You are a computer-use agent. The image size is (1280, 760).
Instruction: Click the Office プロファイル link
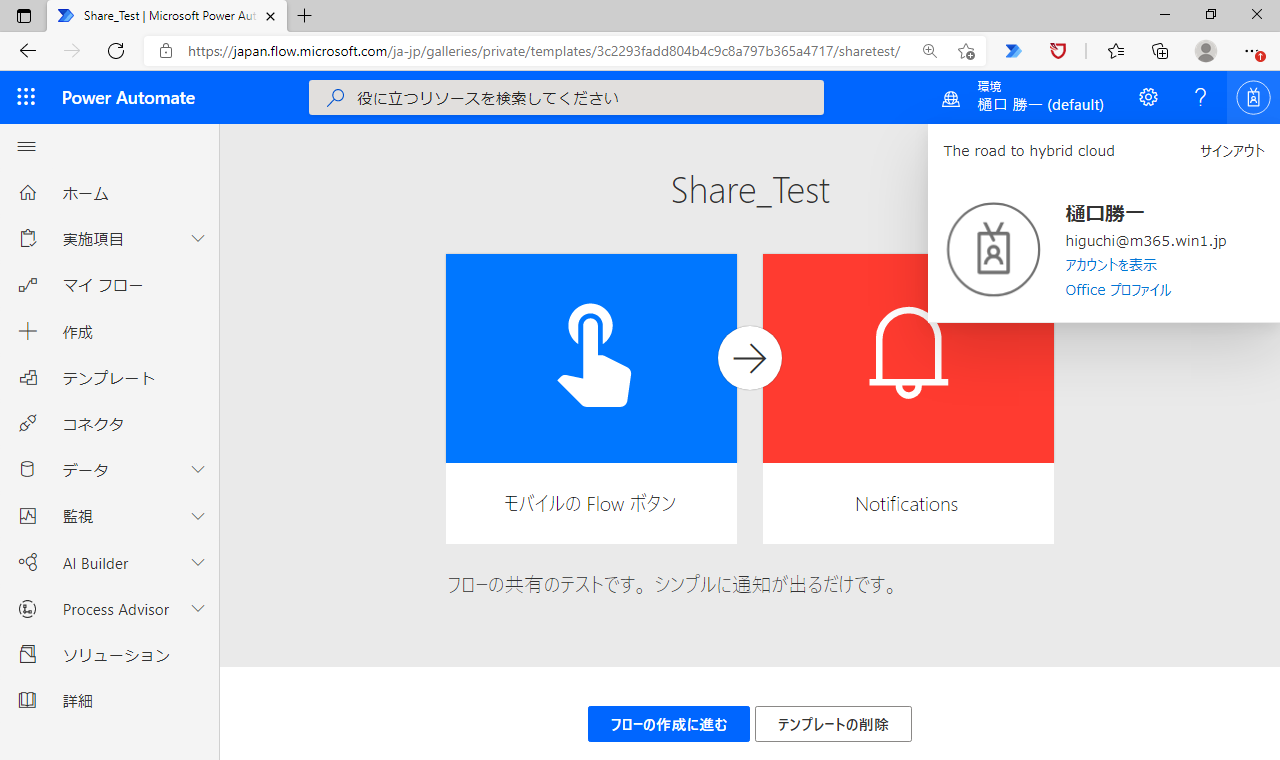point(1118,290)
